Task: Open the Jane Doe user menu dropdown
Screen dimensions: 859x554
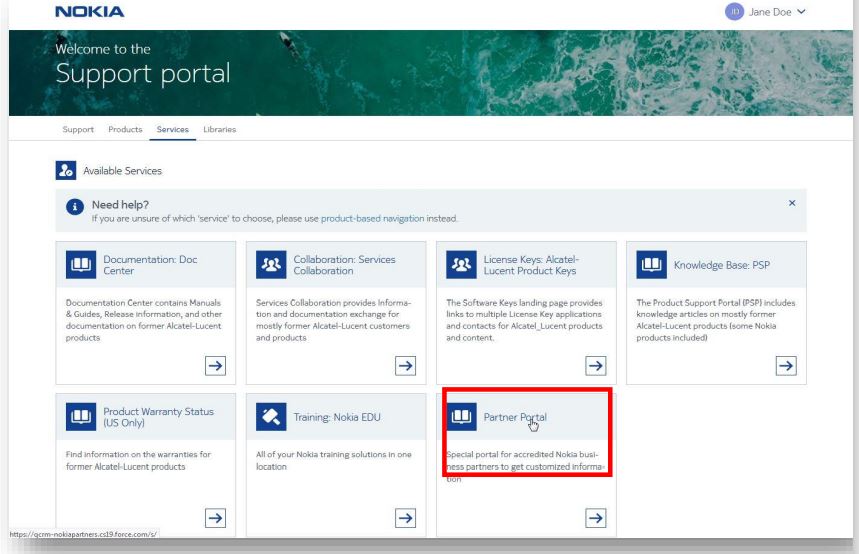Action: (799, 11)
